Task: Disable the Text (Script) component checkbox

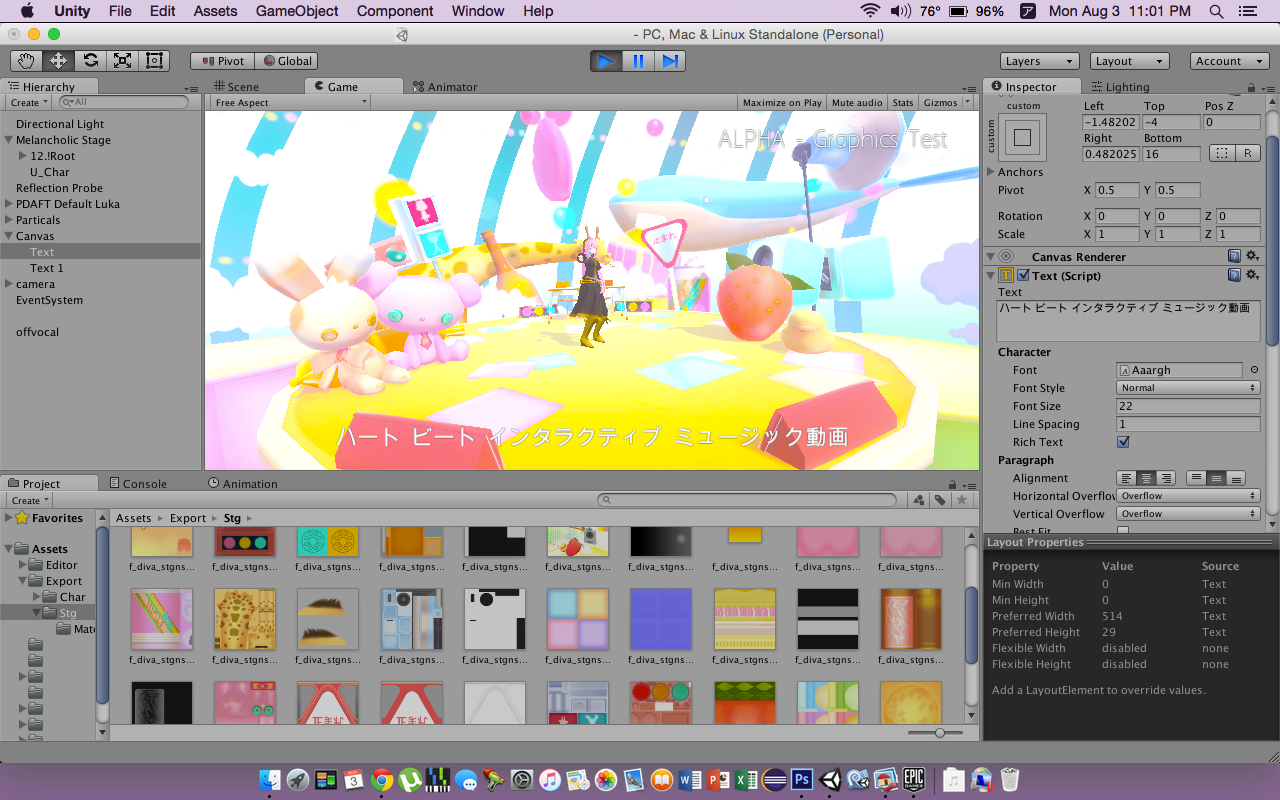Action: pyautogui.click(x=1023, y=276)
